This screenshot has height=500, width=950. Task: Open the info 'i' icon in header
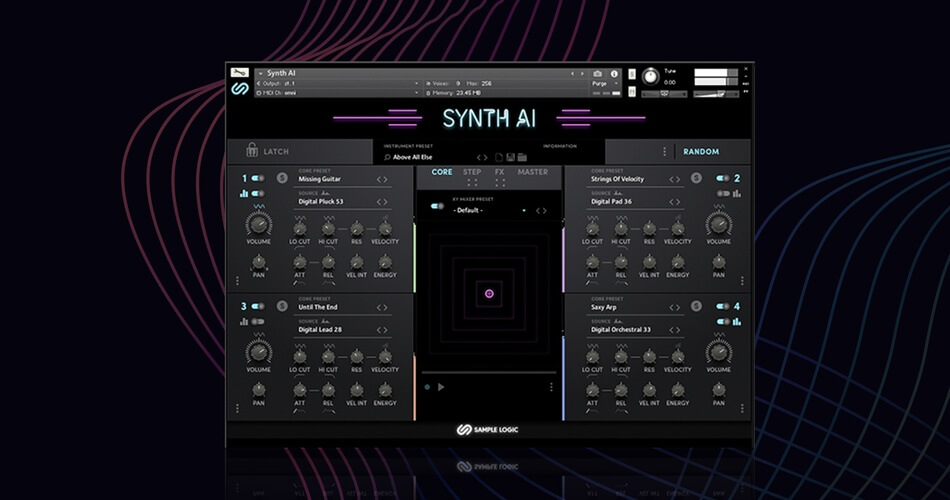coord(614,74)
